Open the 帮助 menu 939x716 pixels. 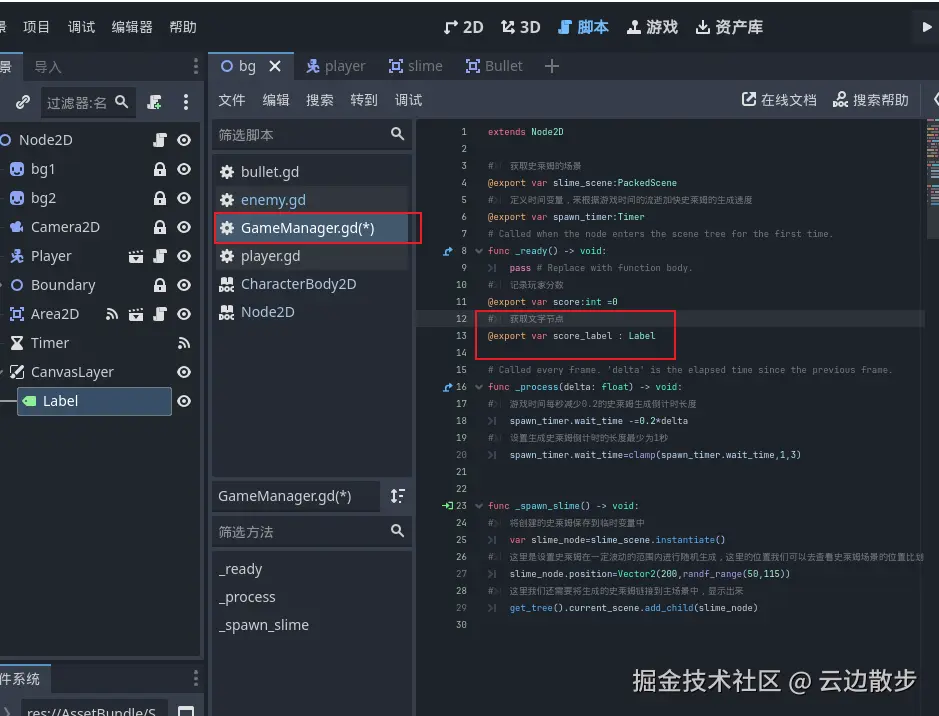pos(183,27)
